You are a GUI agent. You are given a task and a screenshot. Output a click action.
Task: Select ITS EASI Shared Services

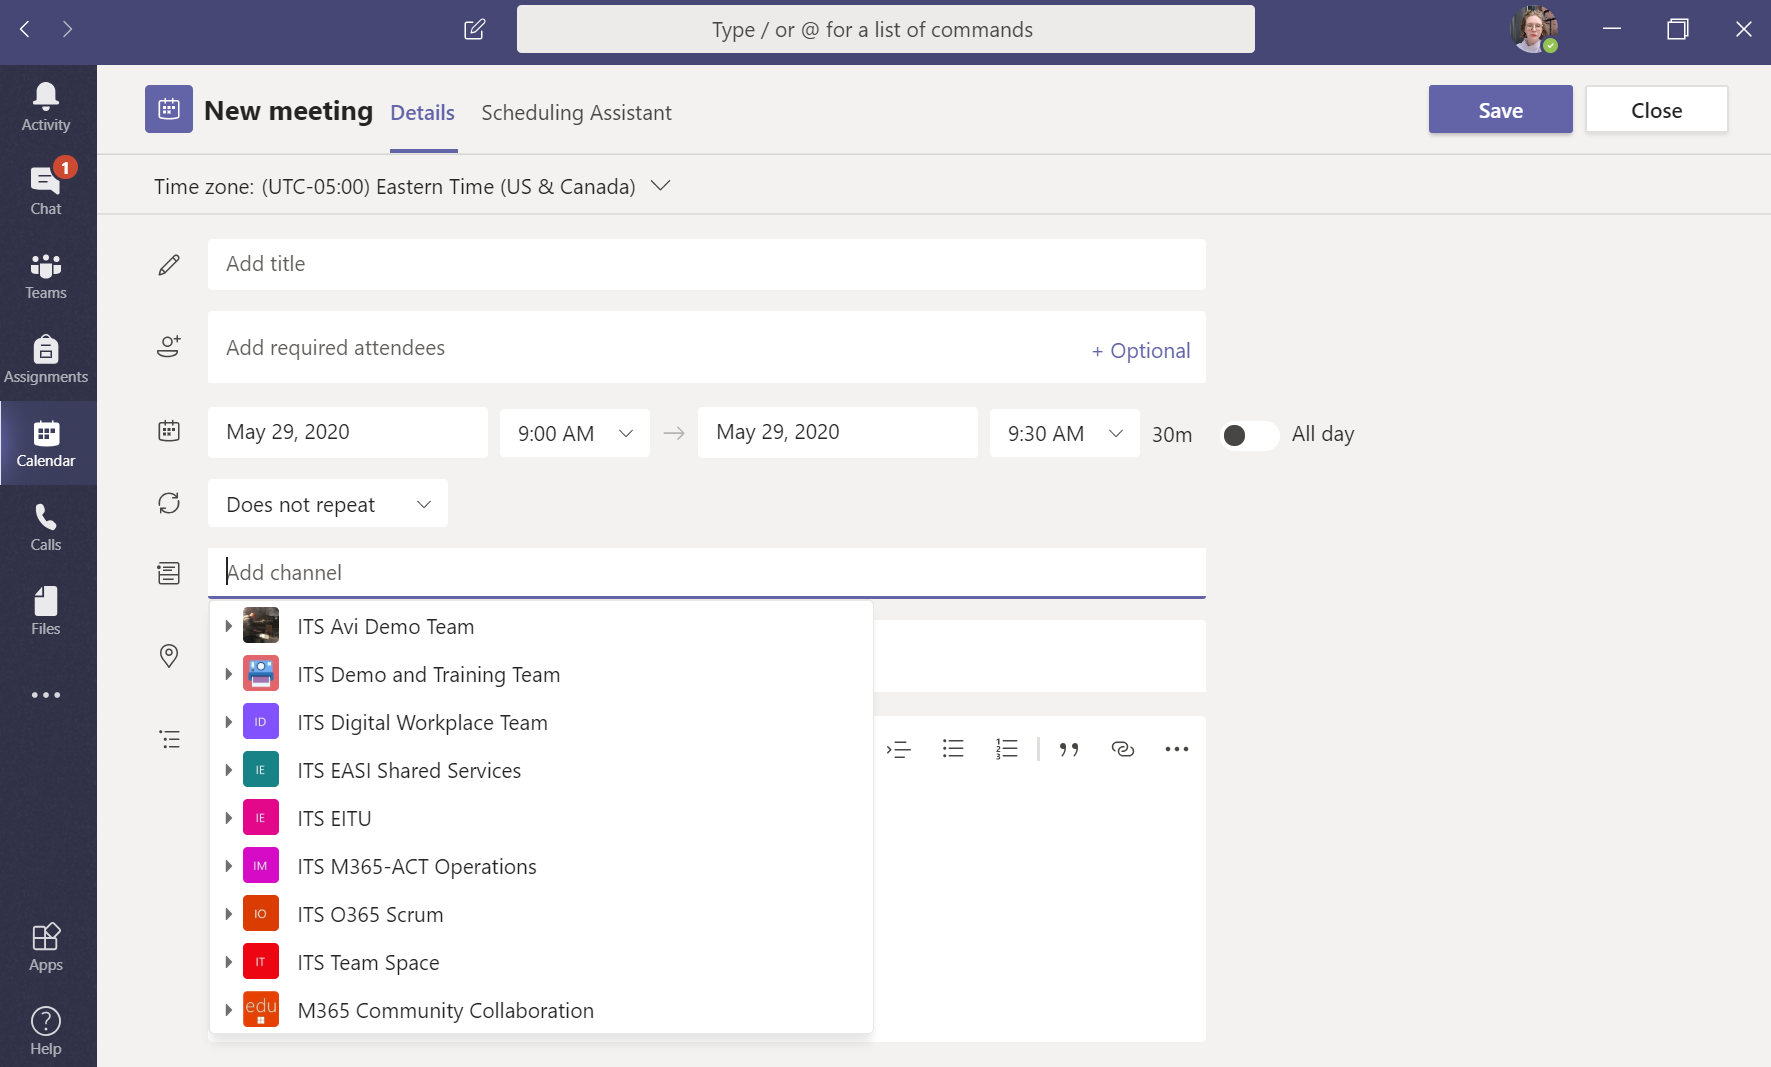click(x=541, y=770)
